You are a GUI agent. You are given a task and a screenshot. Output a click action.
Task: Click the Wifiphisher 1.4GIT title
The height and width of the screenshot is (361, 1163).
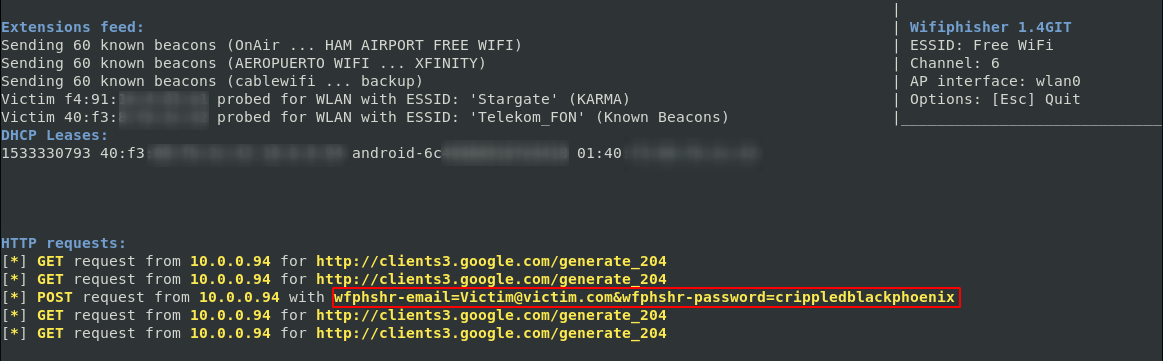coord(990,27)
